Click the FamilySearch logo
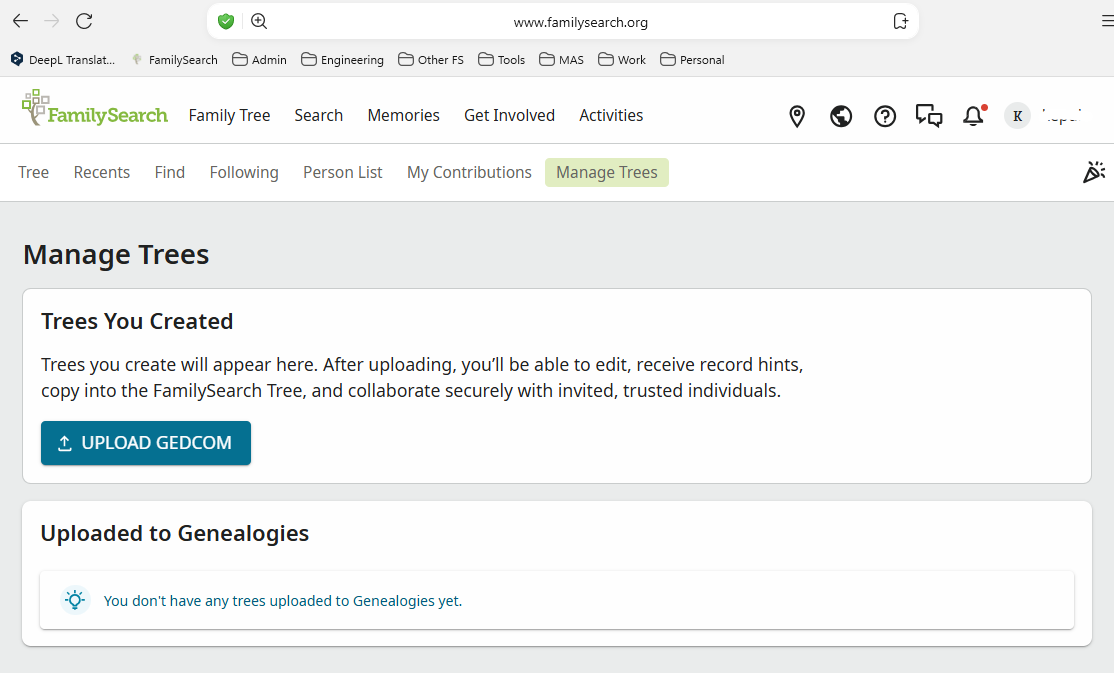Screen dimensions: 1114x673 (x=94, y=109)
